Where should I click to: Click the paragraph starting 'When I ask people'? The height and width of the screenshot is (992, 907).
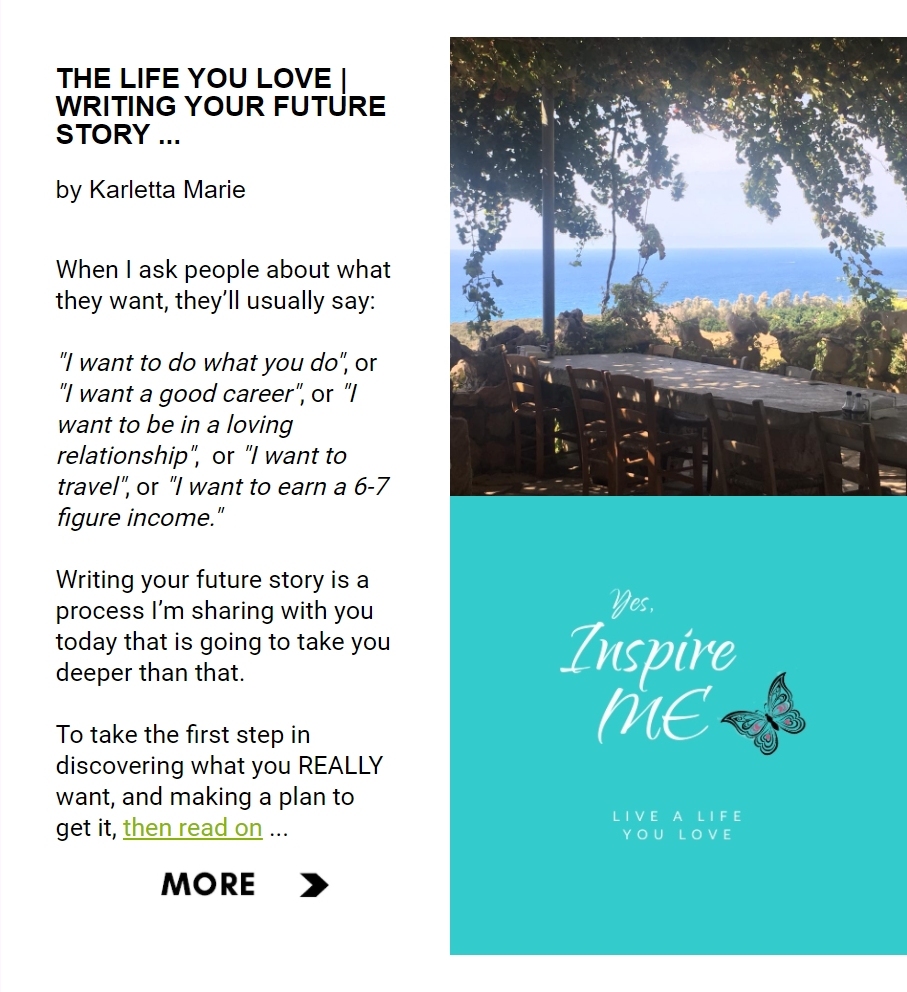(x=223, y=285)
